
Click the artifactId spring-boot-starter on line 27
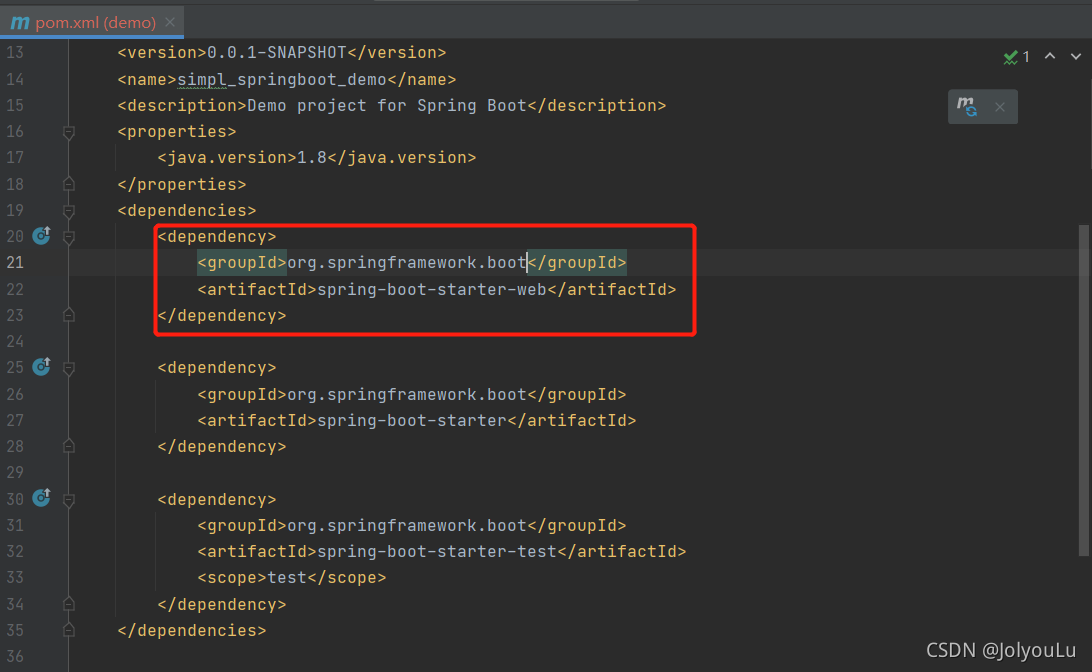(x=412, y=421)
